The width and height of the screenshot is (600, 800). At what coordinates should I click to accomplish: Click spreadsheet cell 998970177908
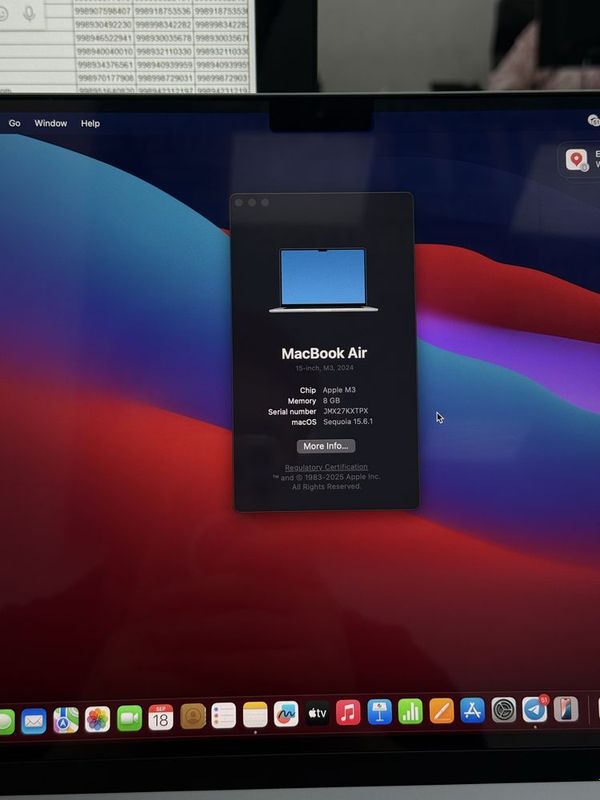(106, 78)
